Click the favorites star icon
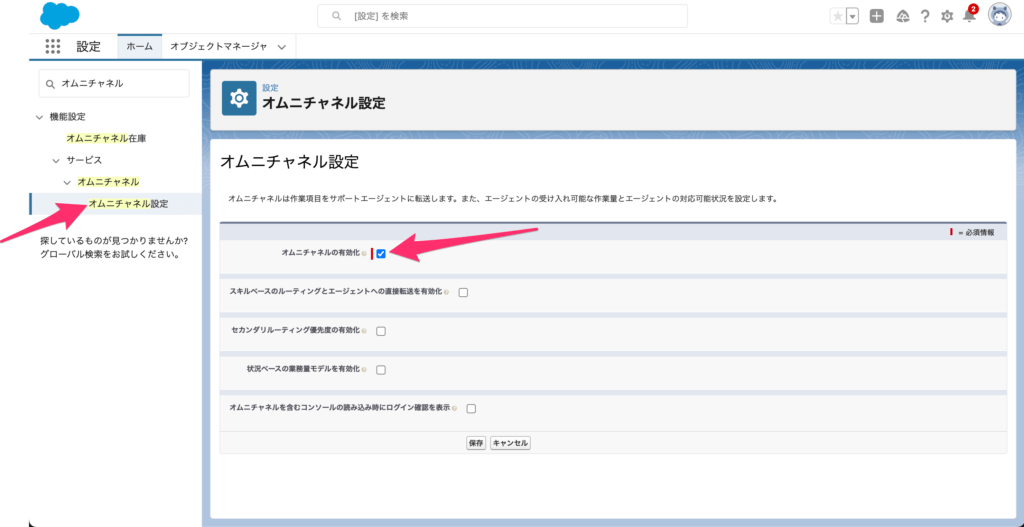Screen dimensions: 1024x527 (837, 16)
